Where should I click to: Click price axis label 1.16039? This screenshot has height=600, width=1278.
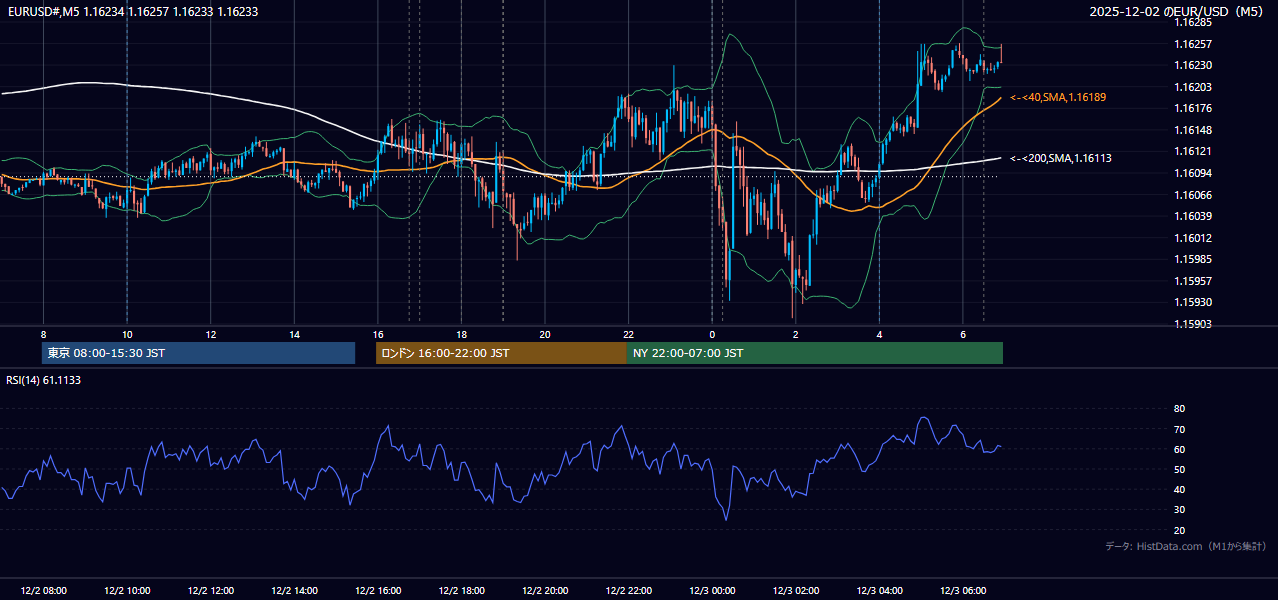1193,216
